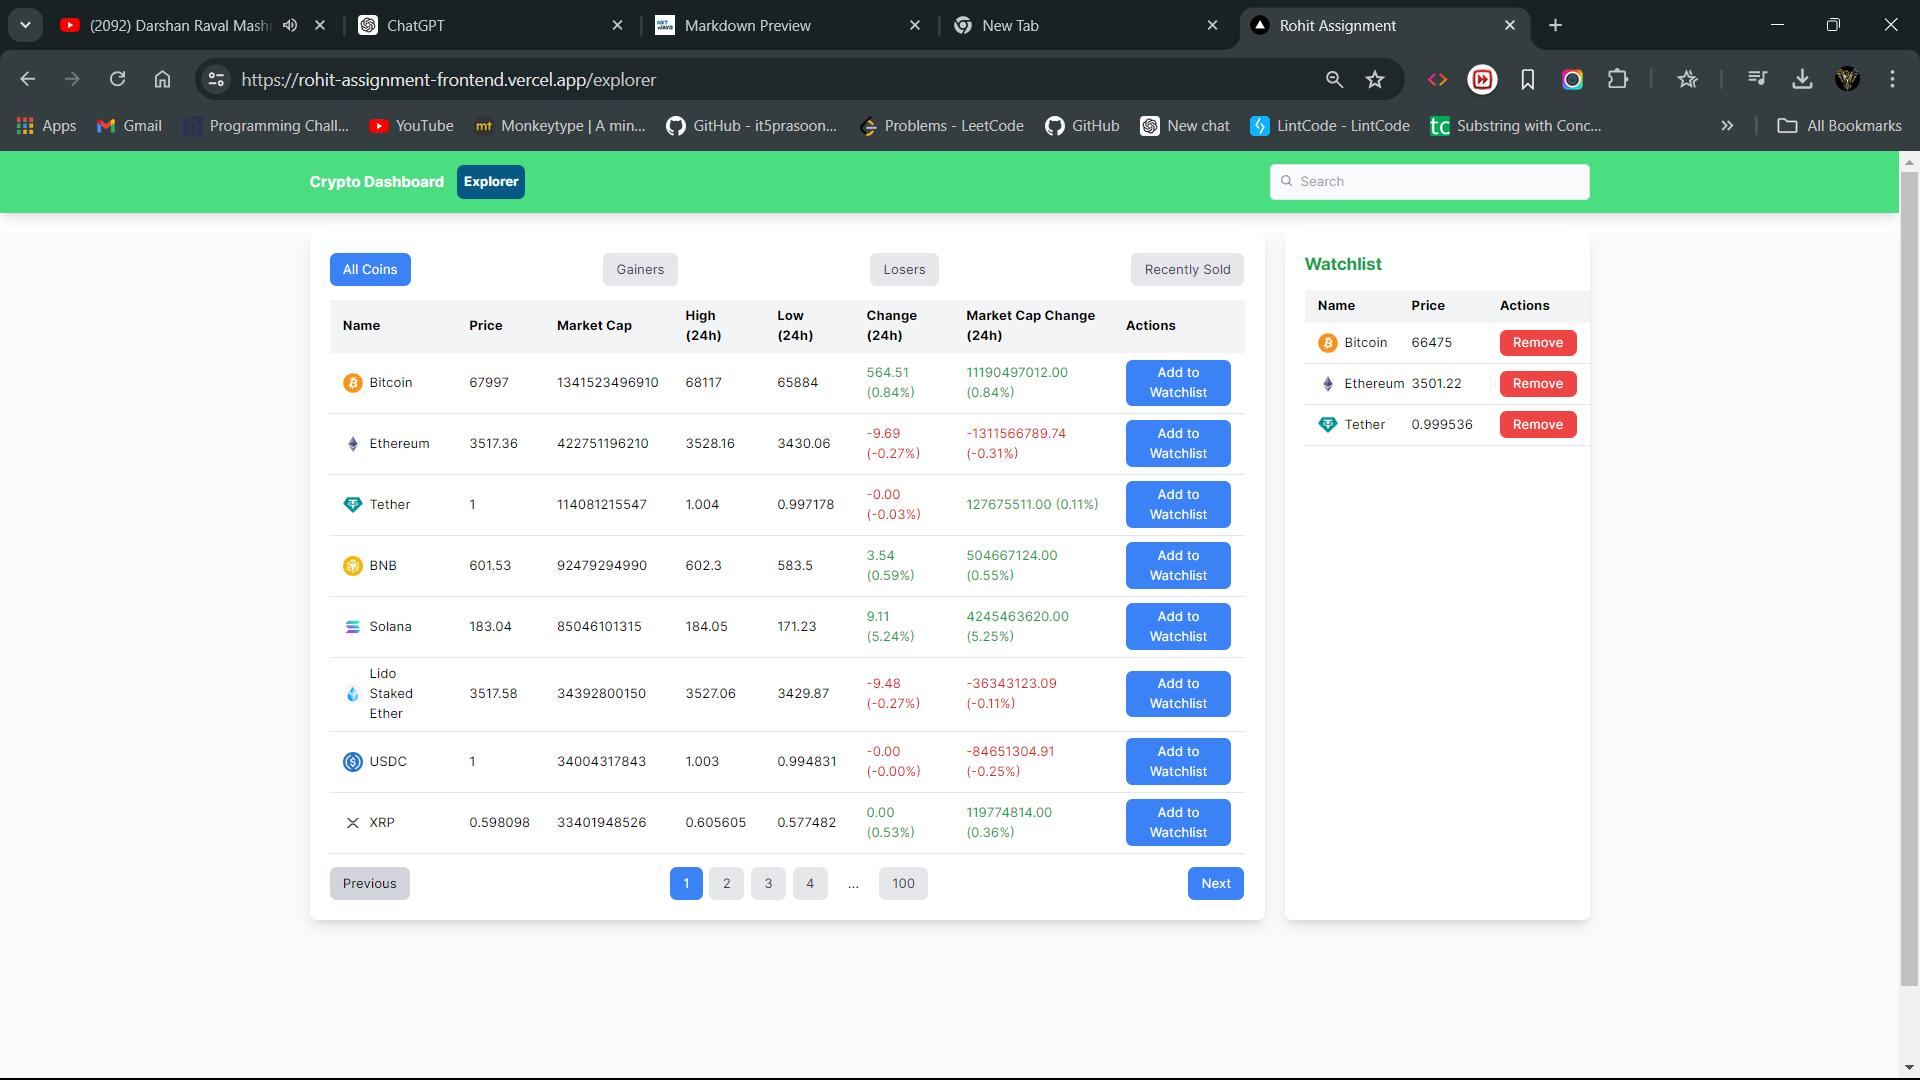Image resolution: width=1920 pixels, height=1080 pixels.
Task: Click the BNB coin icon
Action: [x=352, y=566]
